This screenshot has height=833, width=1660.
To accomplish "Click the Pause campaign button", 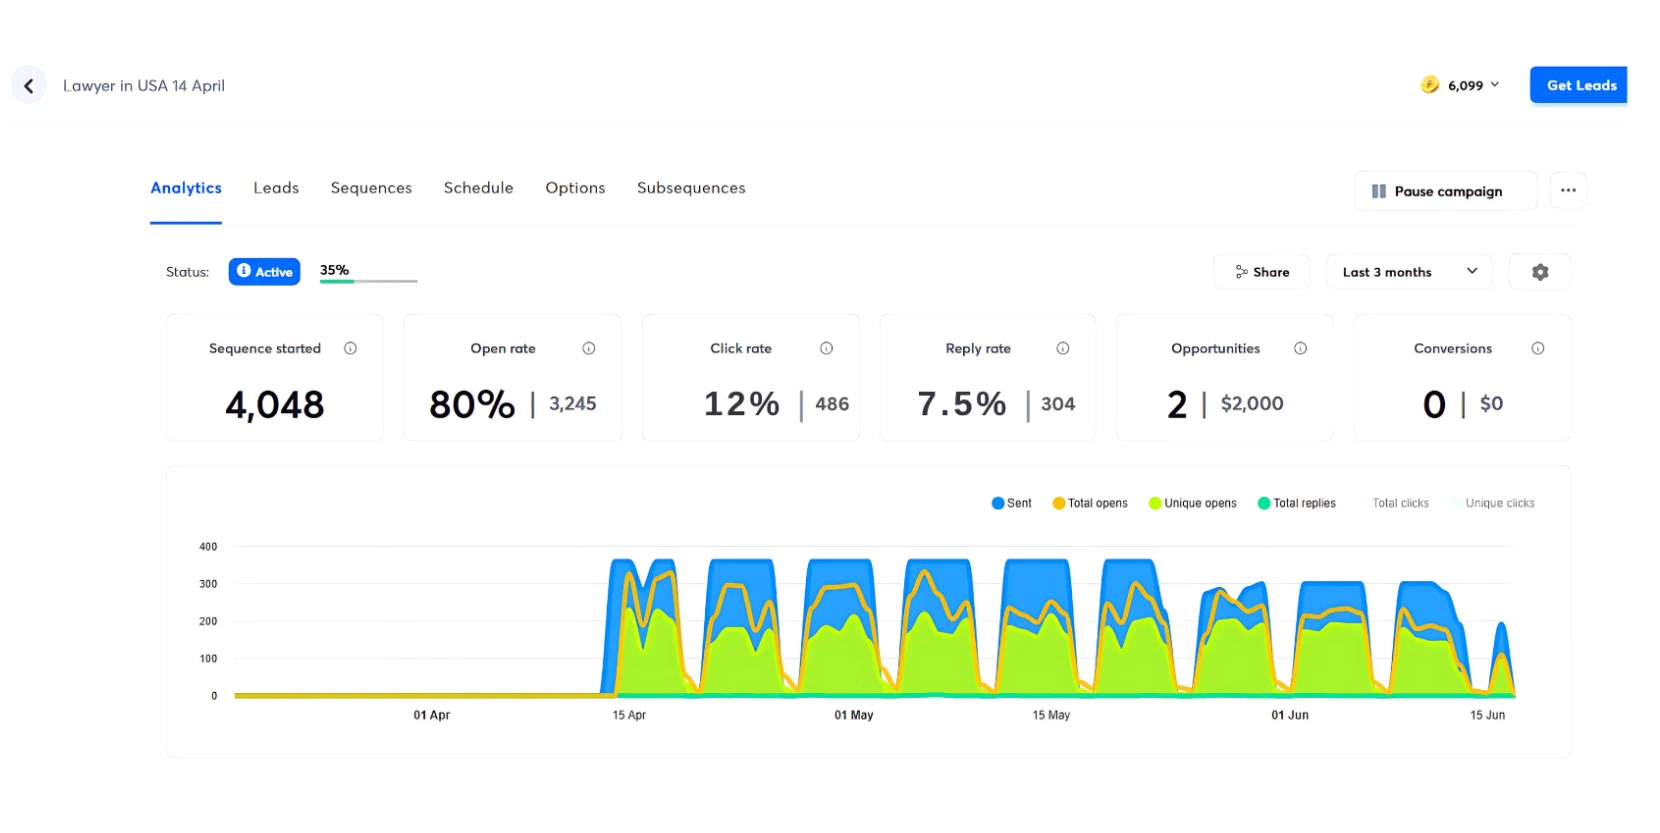I will coord(1445,191).
